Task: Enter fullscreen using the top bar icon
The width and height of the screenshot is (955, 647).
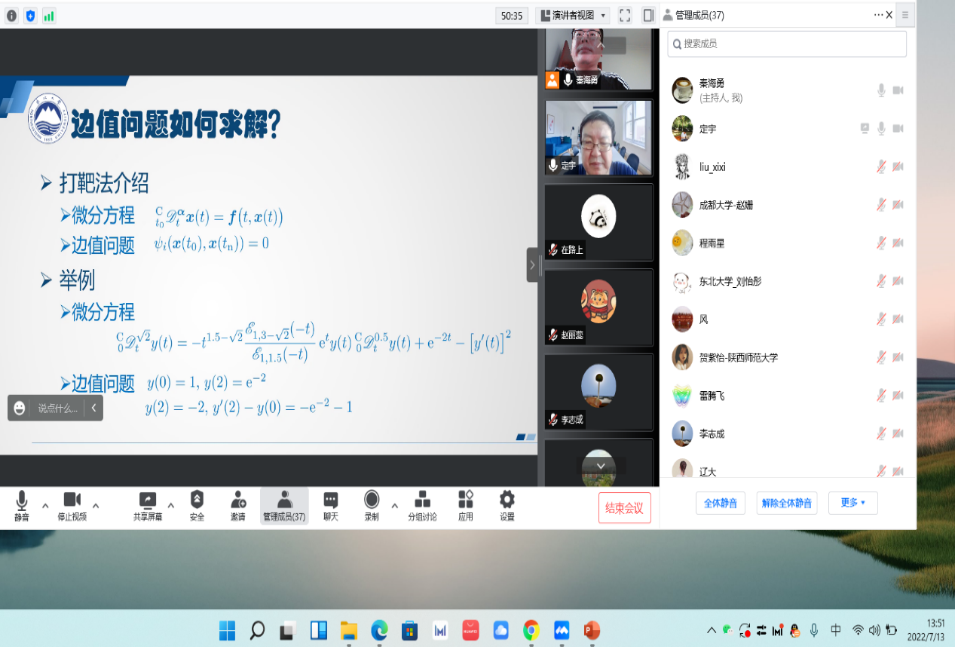Action: (x=625, y=15)
